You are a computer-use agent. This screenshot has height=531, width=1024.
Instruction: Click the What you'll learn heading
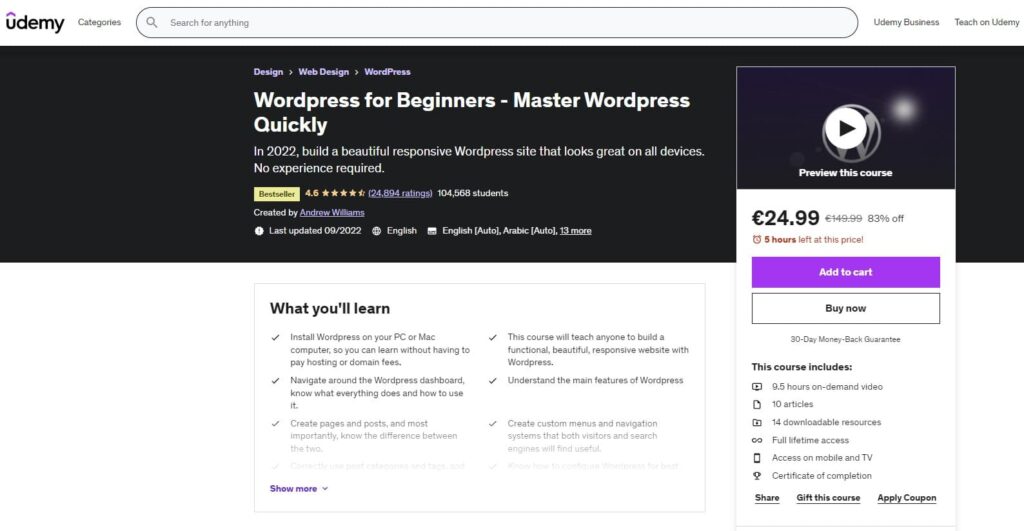330,308
